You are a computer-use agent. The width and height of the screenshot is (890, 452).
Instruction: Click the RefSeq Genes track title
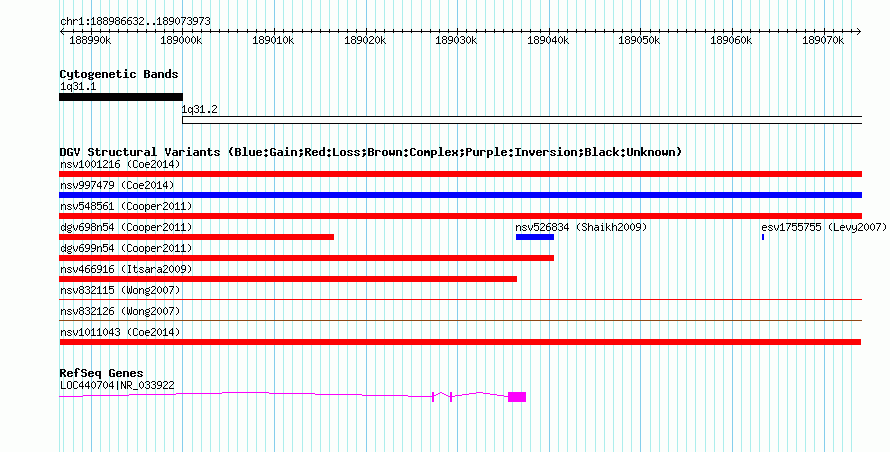pos(101,373)
